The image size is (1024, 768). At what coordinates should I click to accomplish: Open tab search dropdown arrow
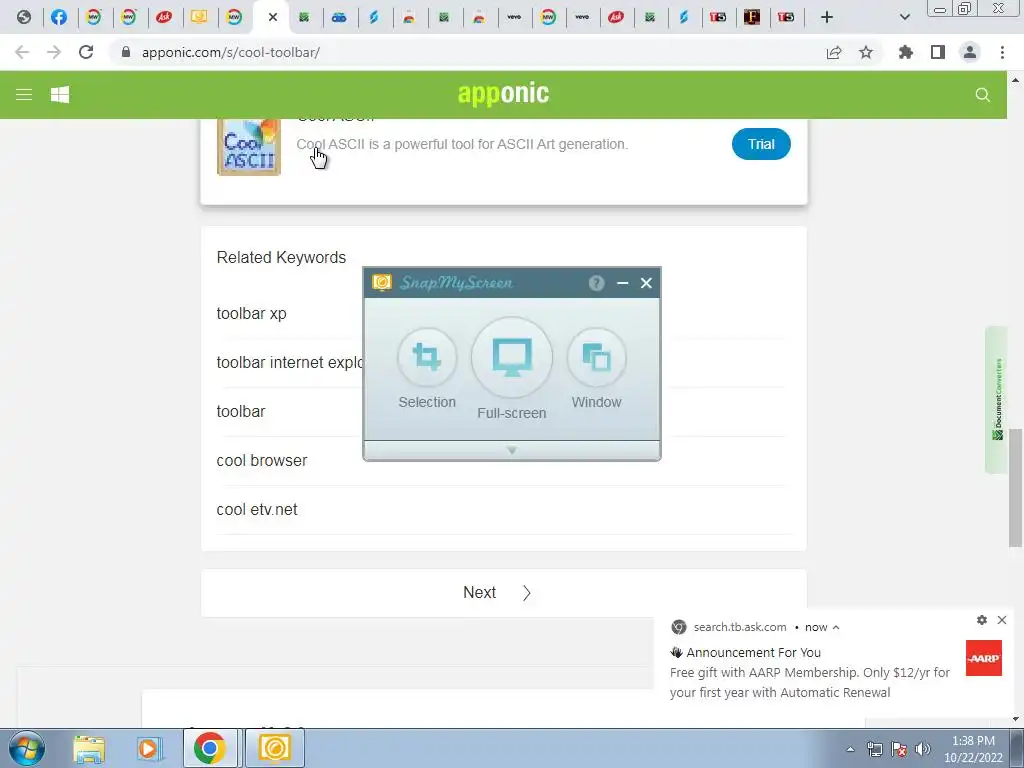click(904, 17)
